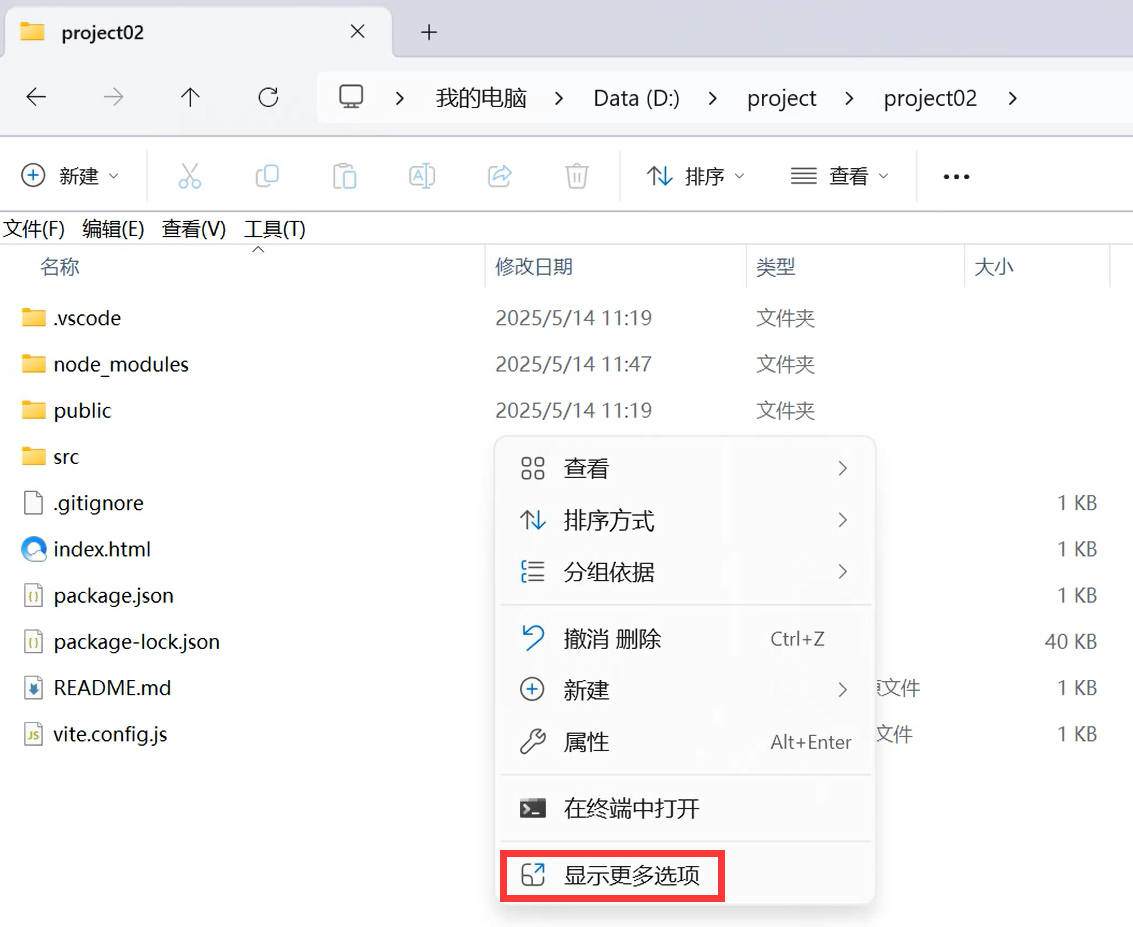Go forward with the right arrow

click(113, 97)
